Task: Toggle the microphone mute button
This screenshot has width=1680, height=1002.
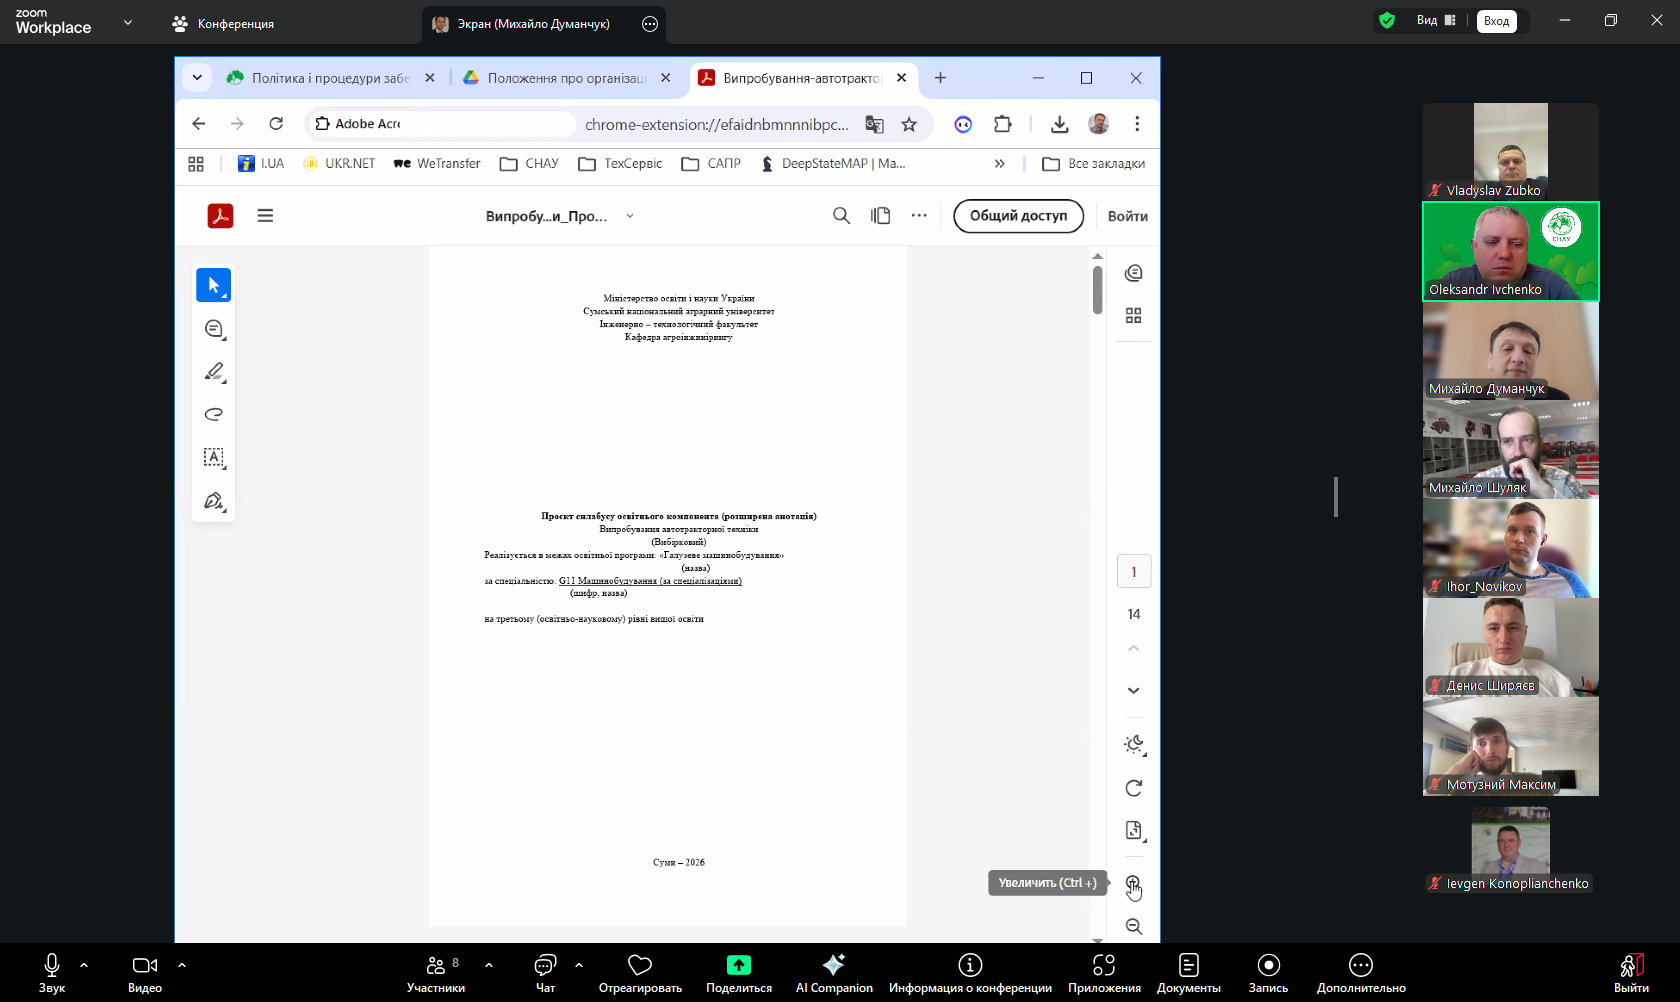Action: pos(52,972)
